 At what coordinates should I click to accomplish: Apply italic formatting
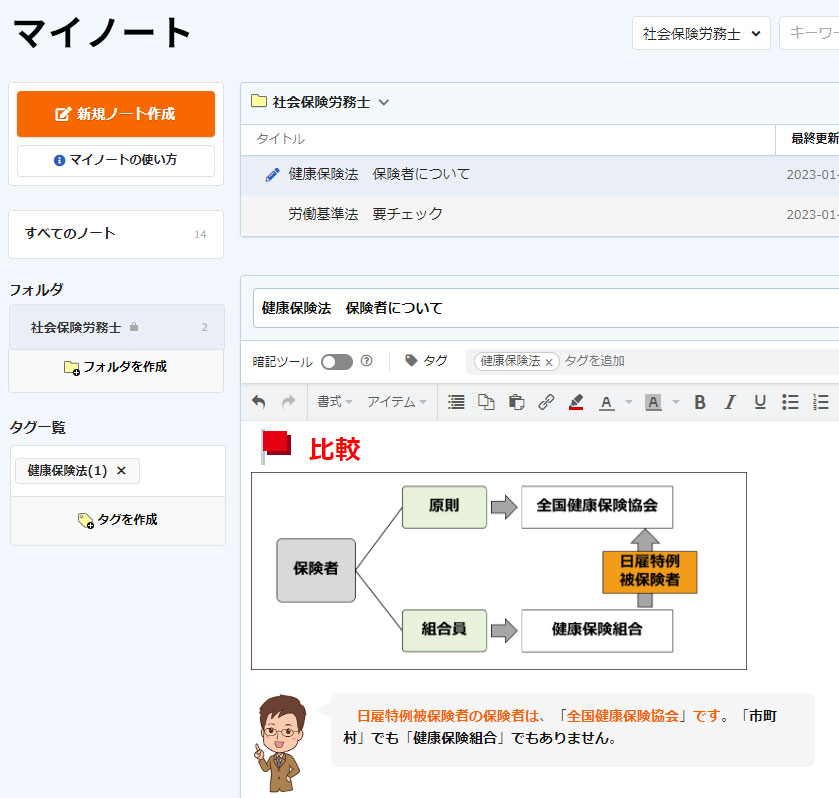pyautogui.click(x=730, y=402)
